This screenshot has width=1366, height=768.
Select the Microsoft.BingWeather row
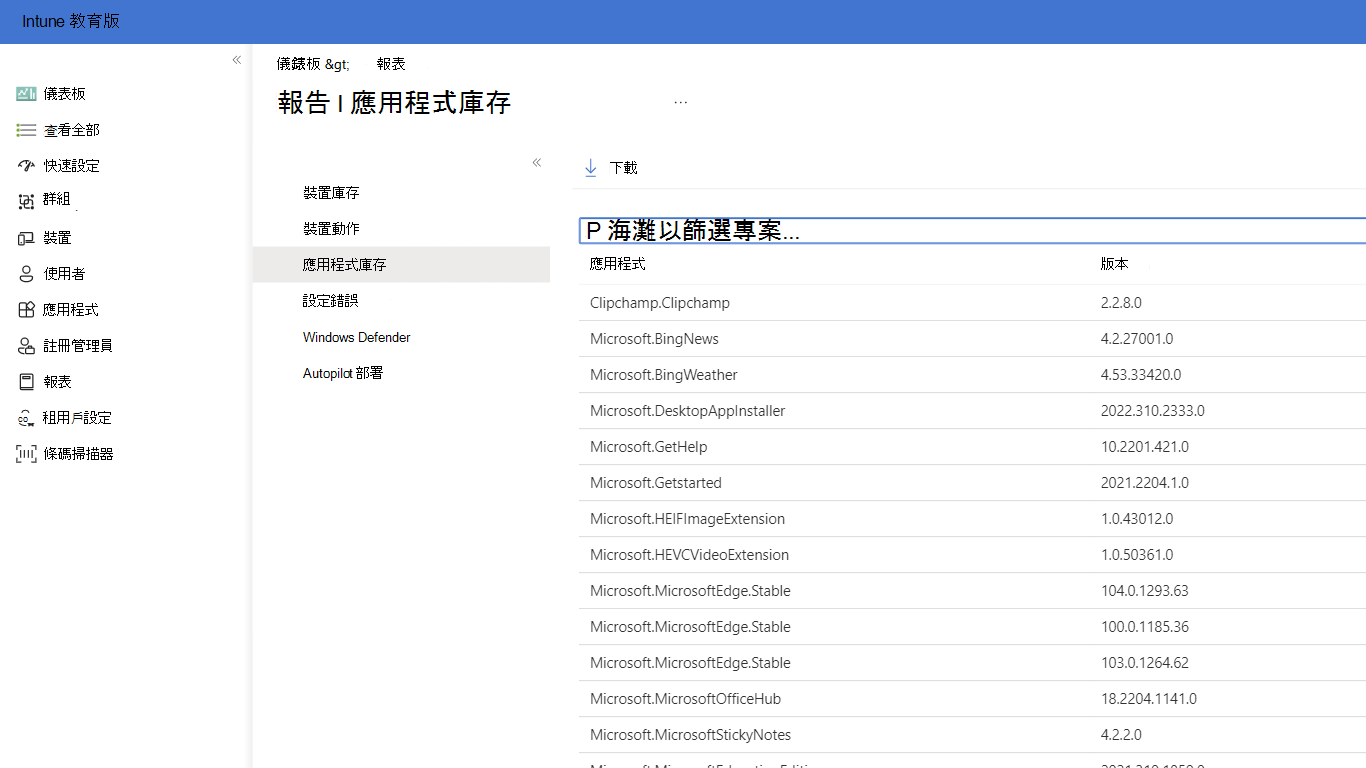(973, 375)
